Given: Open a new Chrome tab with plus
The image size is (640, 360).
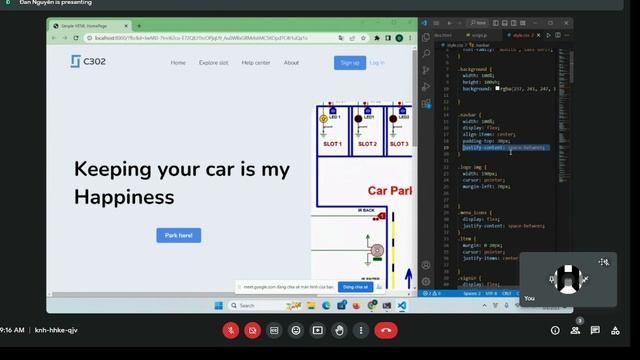Looking at the screenshot, I should pyautogui.click(x=139, y=26).
